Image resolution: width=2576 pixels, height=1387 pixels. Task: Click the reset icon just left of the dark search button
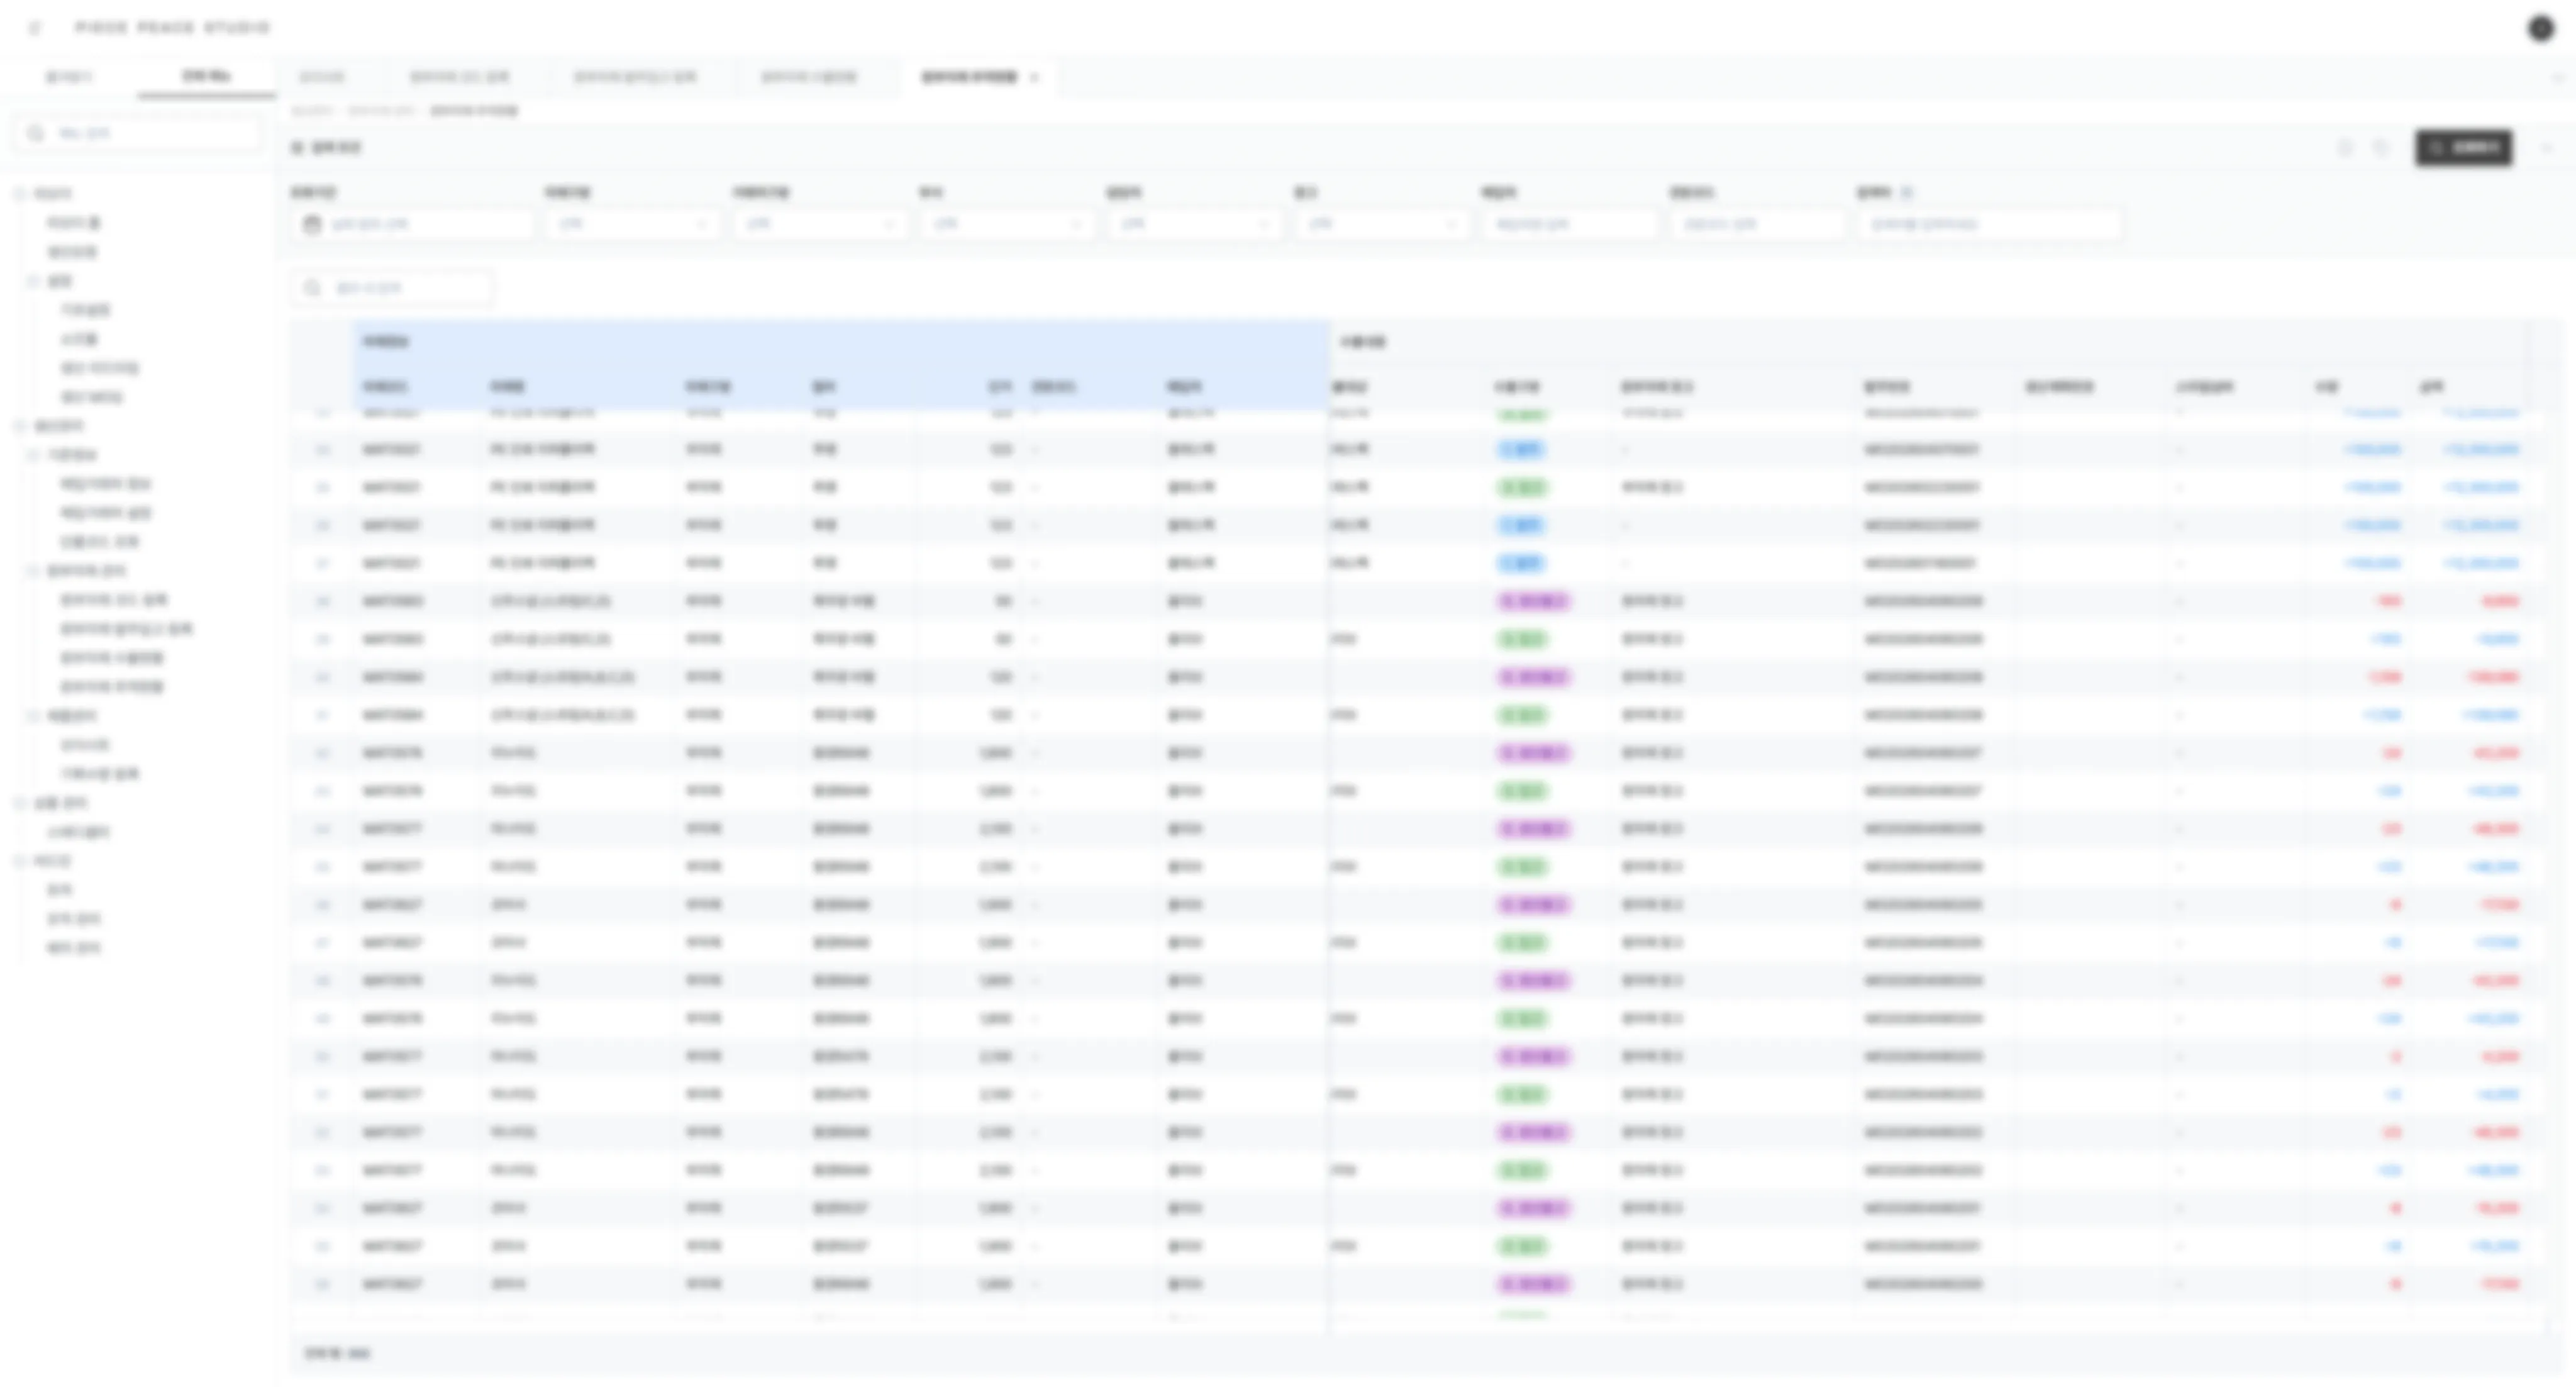tap(2381, 148)
